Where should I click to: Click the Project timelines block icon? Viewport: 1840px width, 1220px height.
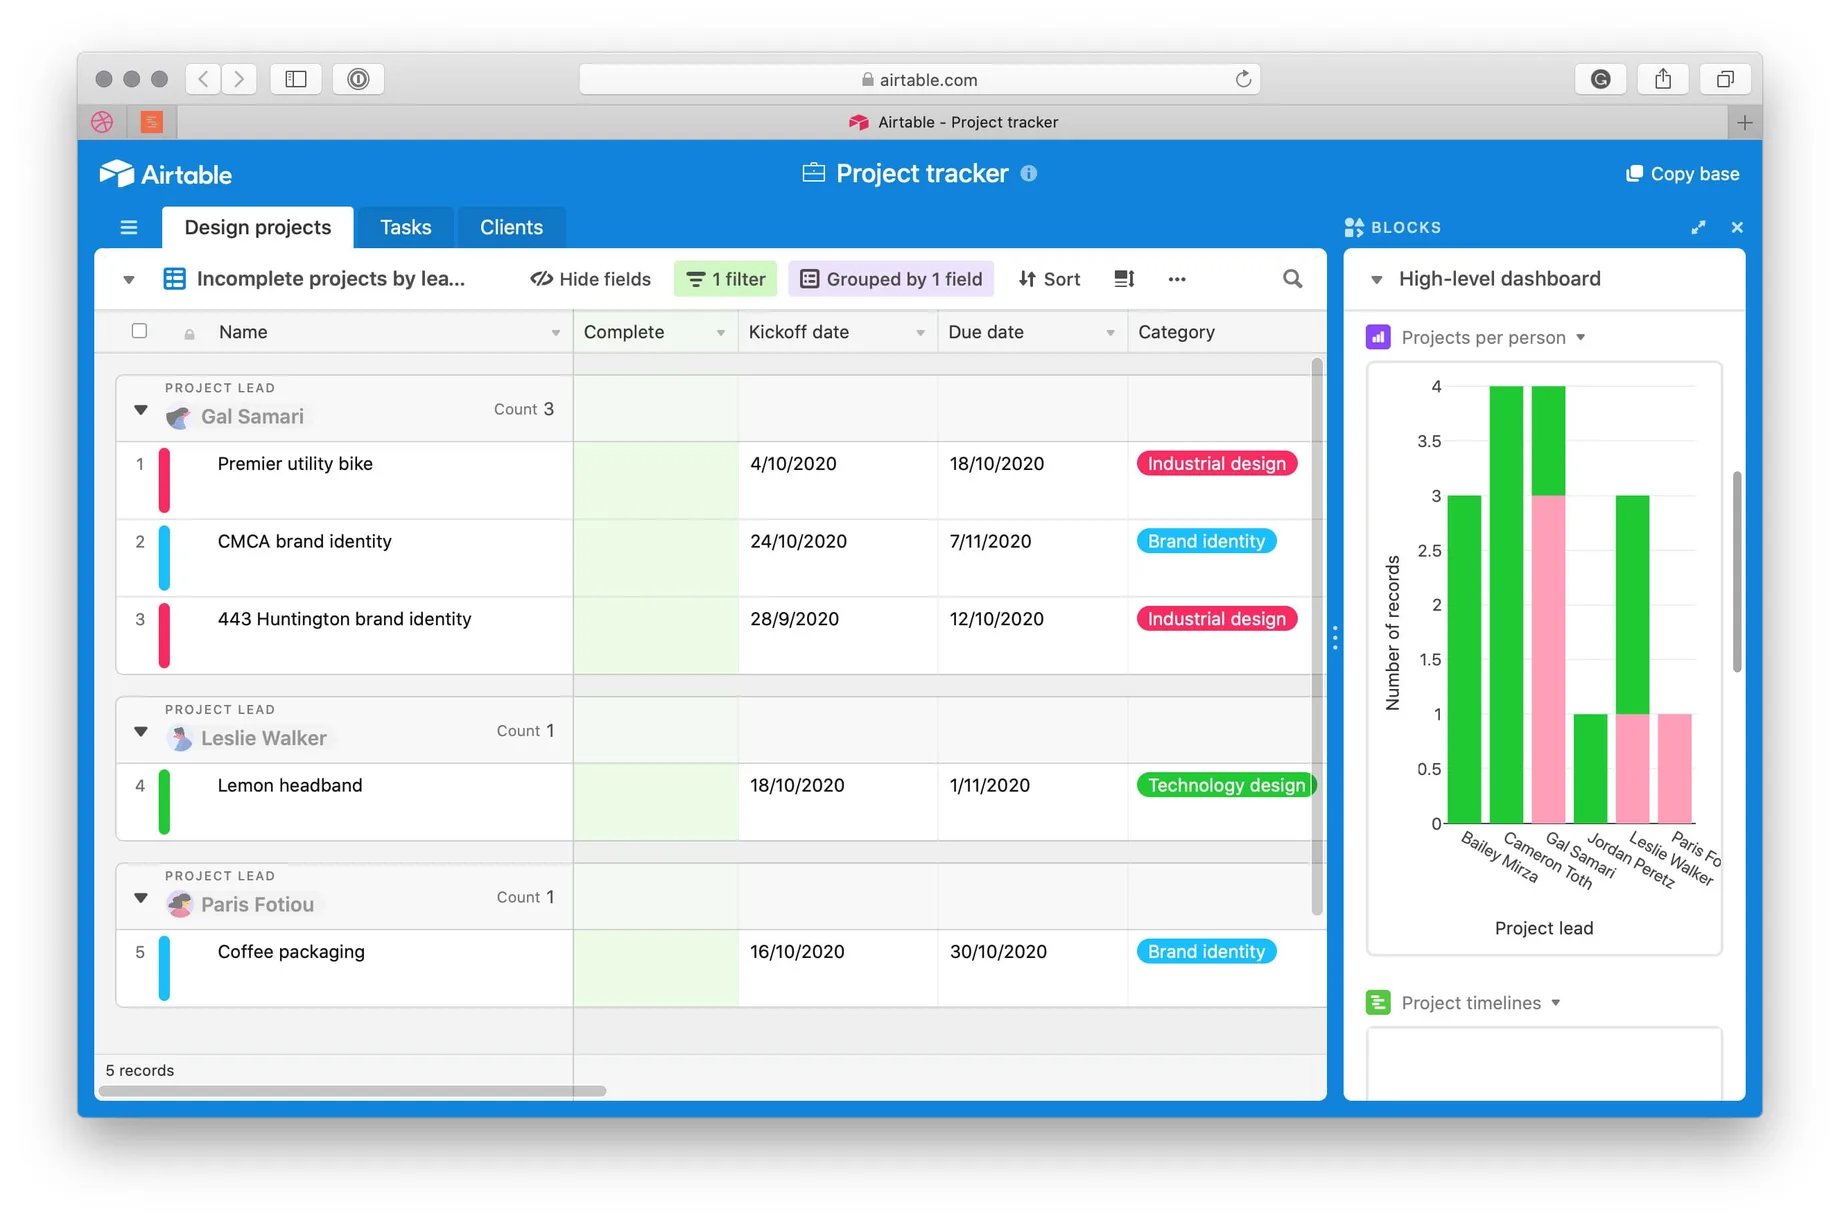(x=1378, y=1002)
